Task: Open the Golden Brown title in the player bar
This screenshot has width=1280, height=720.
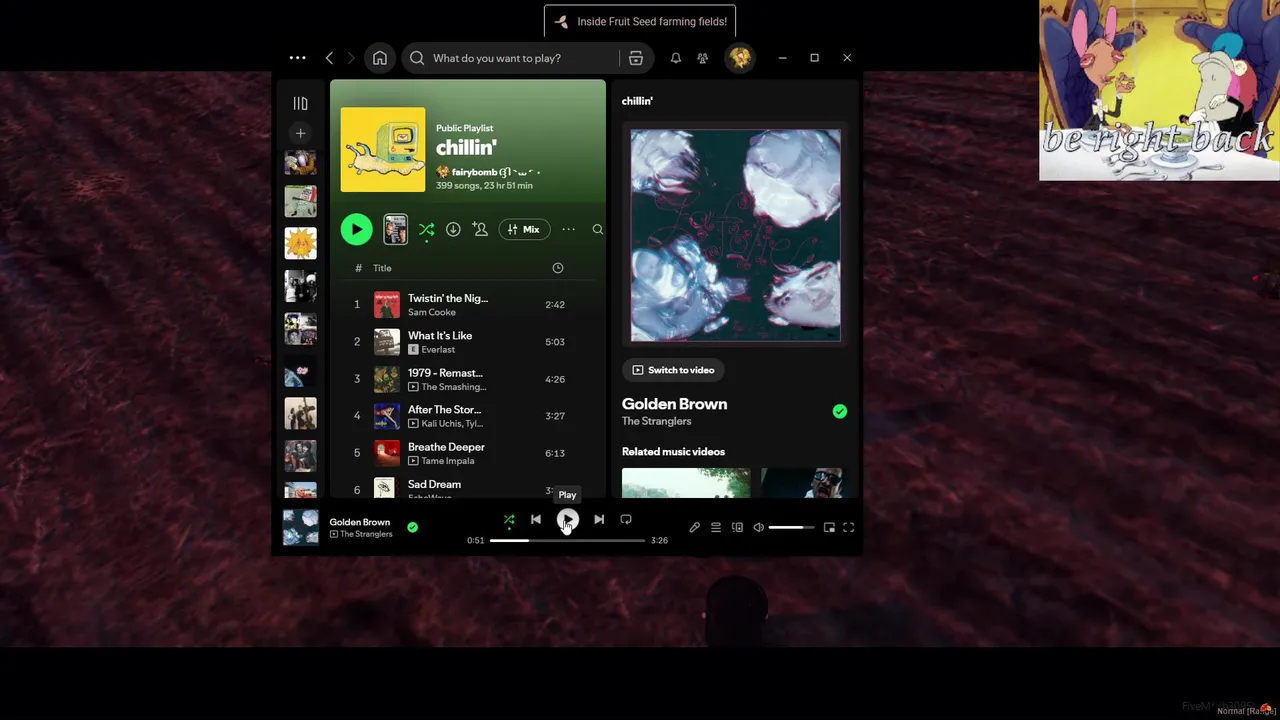Action: pyautogui.click(x=360, y=522)
